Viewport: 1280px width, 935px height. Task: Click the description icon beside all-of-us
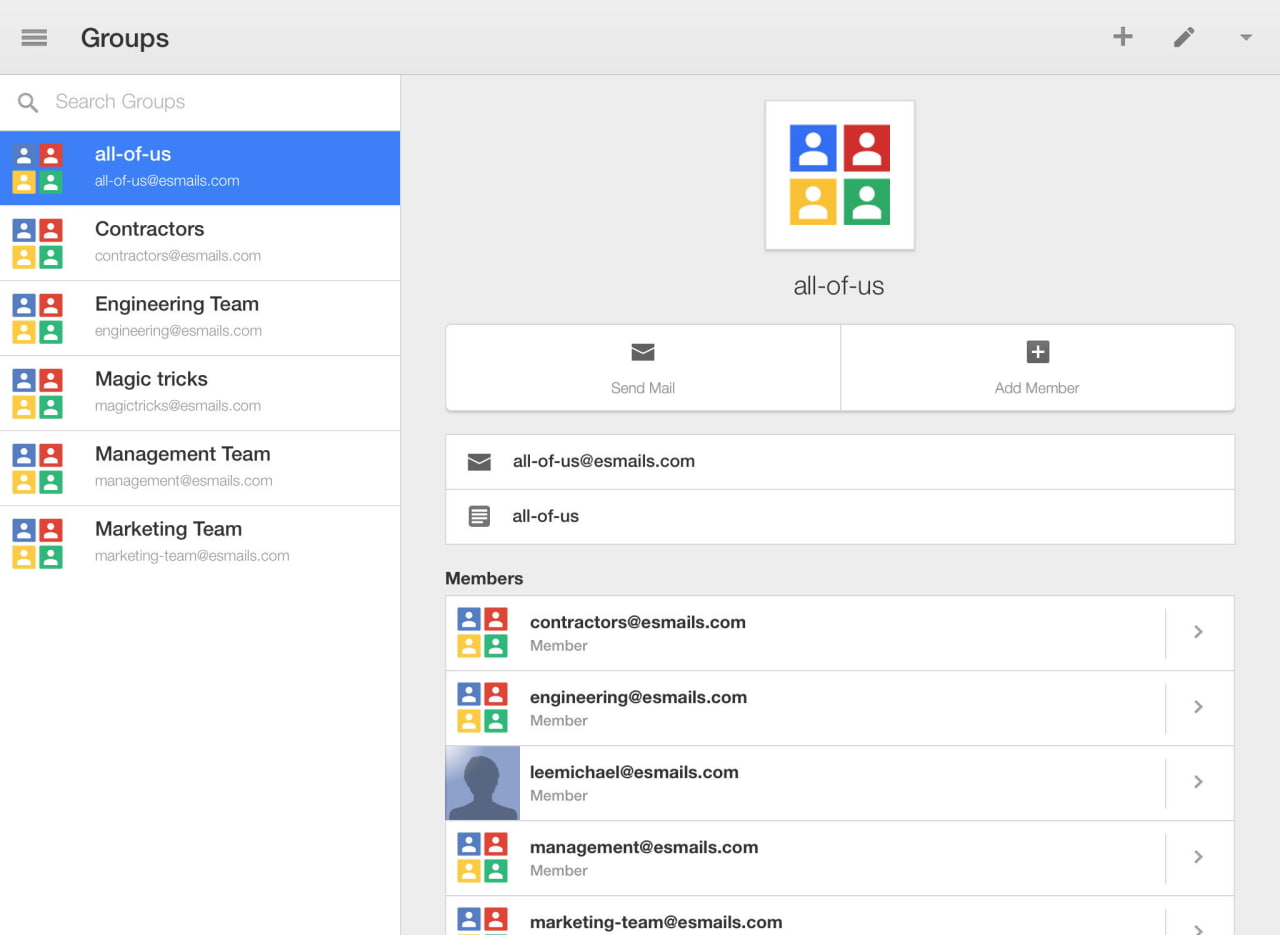[x=479, y=517]
